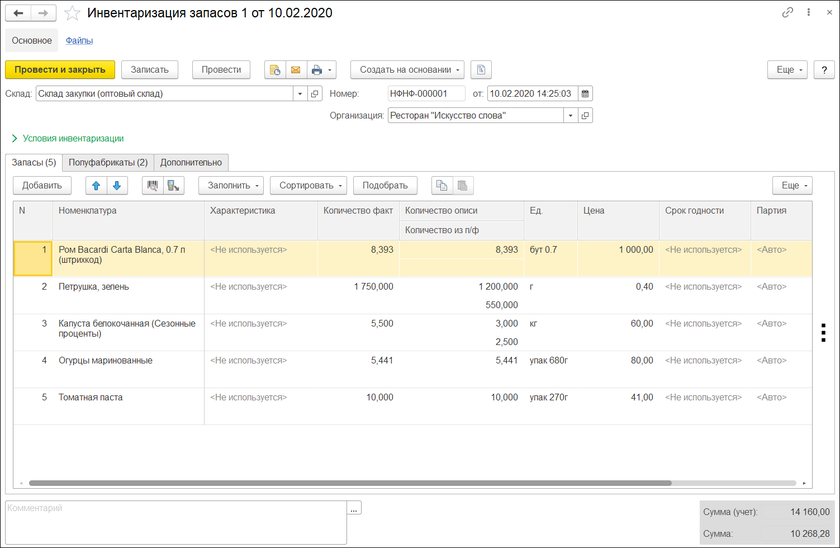This screenshot has width=840, height=548.
Task: Click the copy link chain icon
Action: [x=787, y=13]
